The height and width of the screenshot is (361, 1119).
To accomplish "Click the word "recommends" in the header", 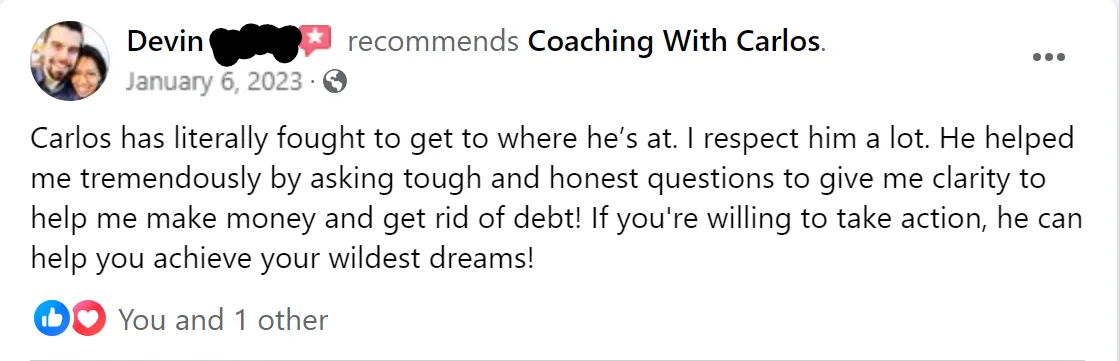I will tap(433, 43).
